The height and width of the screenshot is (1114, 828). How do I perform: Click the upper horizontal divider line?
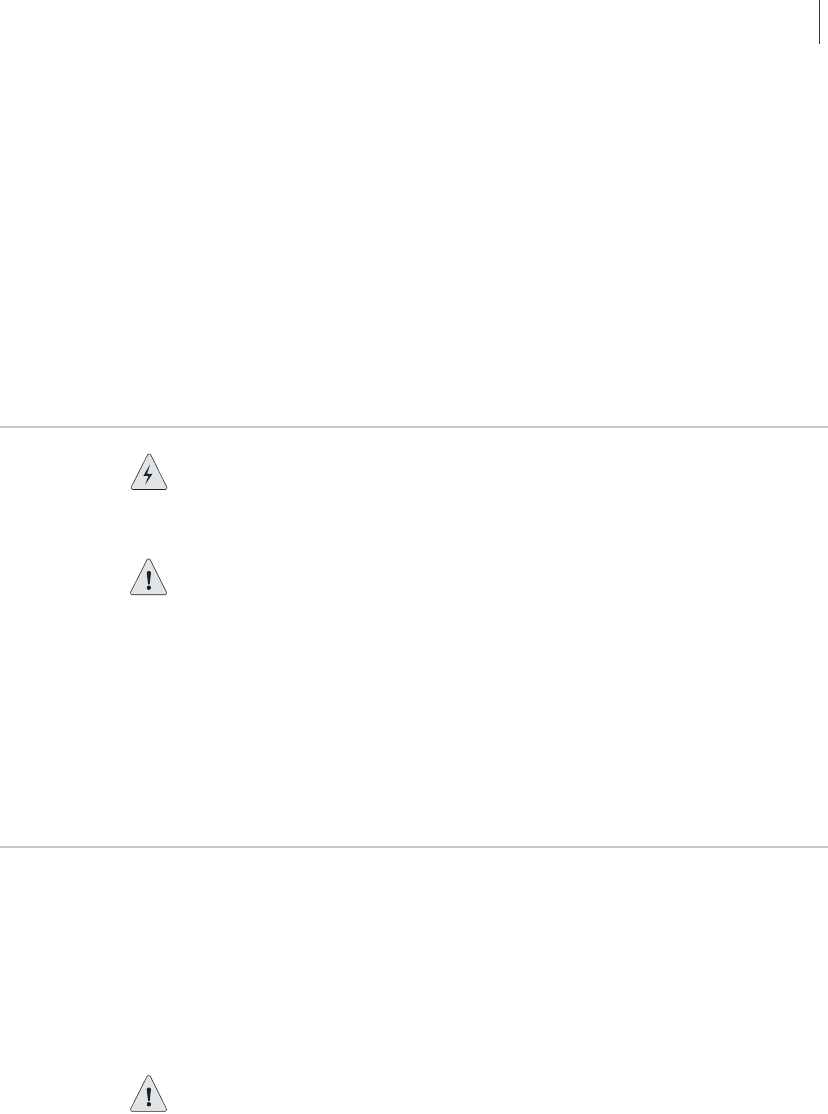tap(414, 427)
